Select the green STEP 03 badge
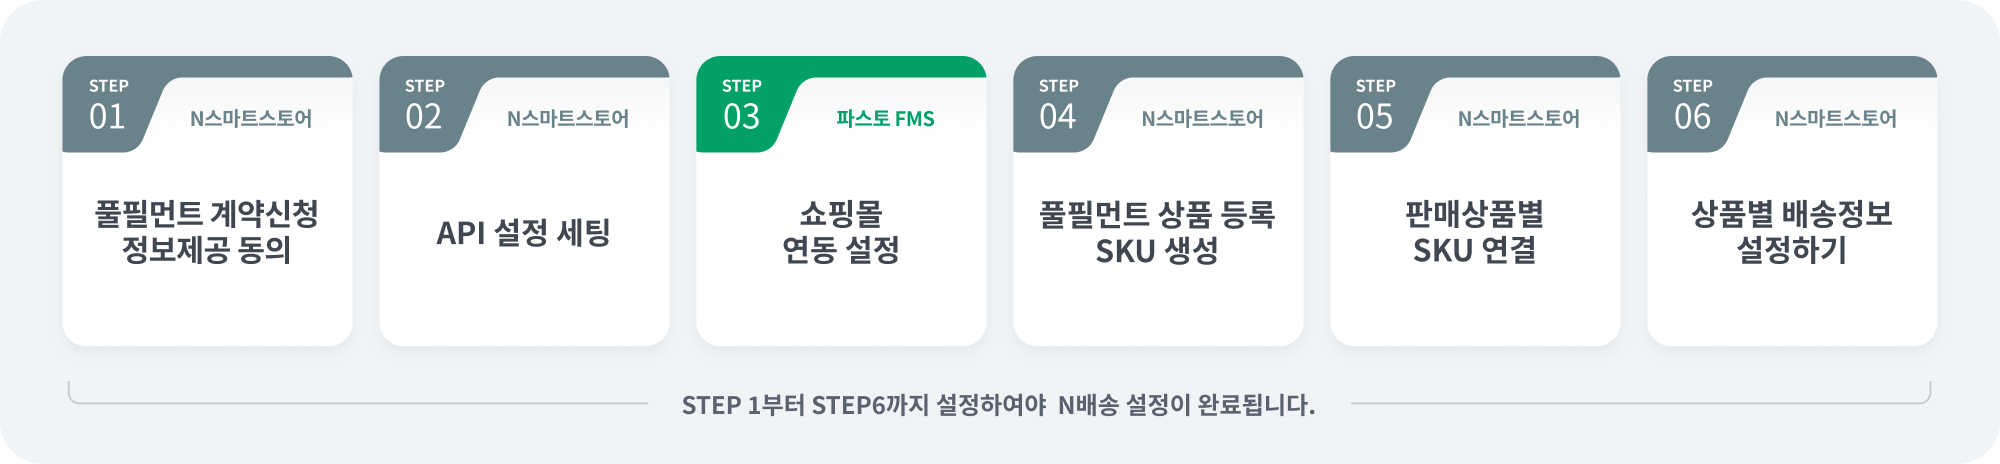2000x464 pixels. 742,105
